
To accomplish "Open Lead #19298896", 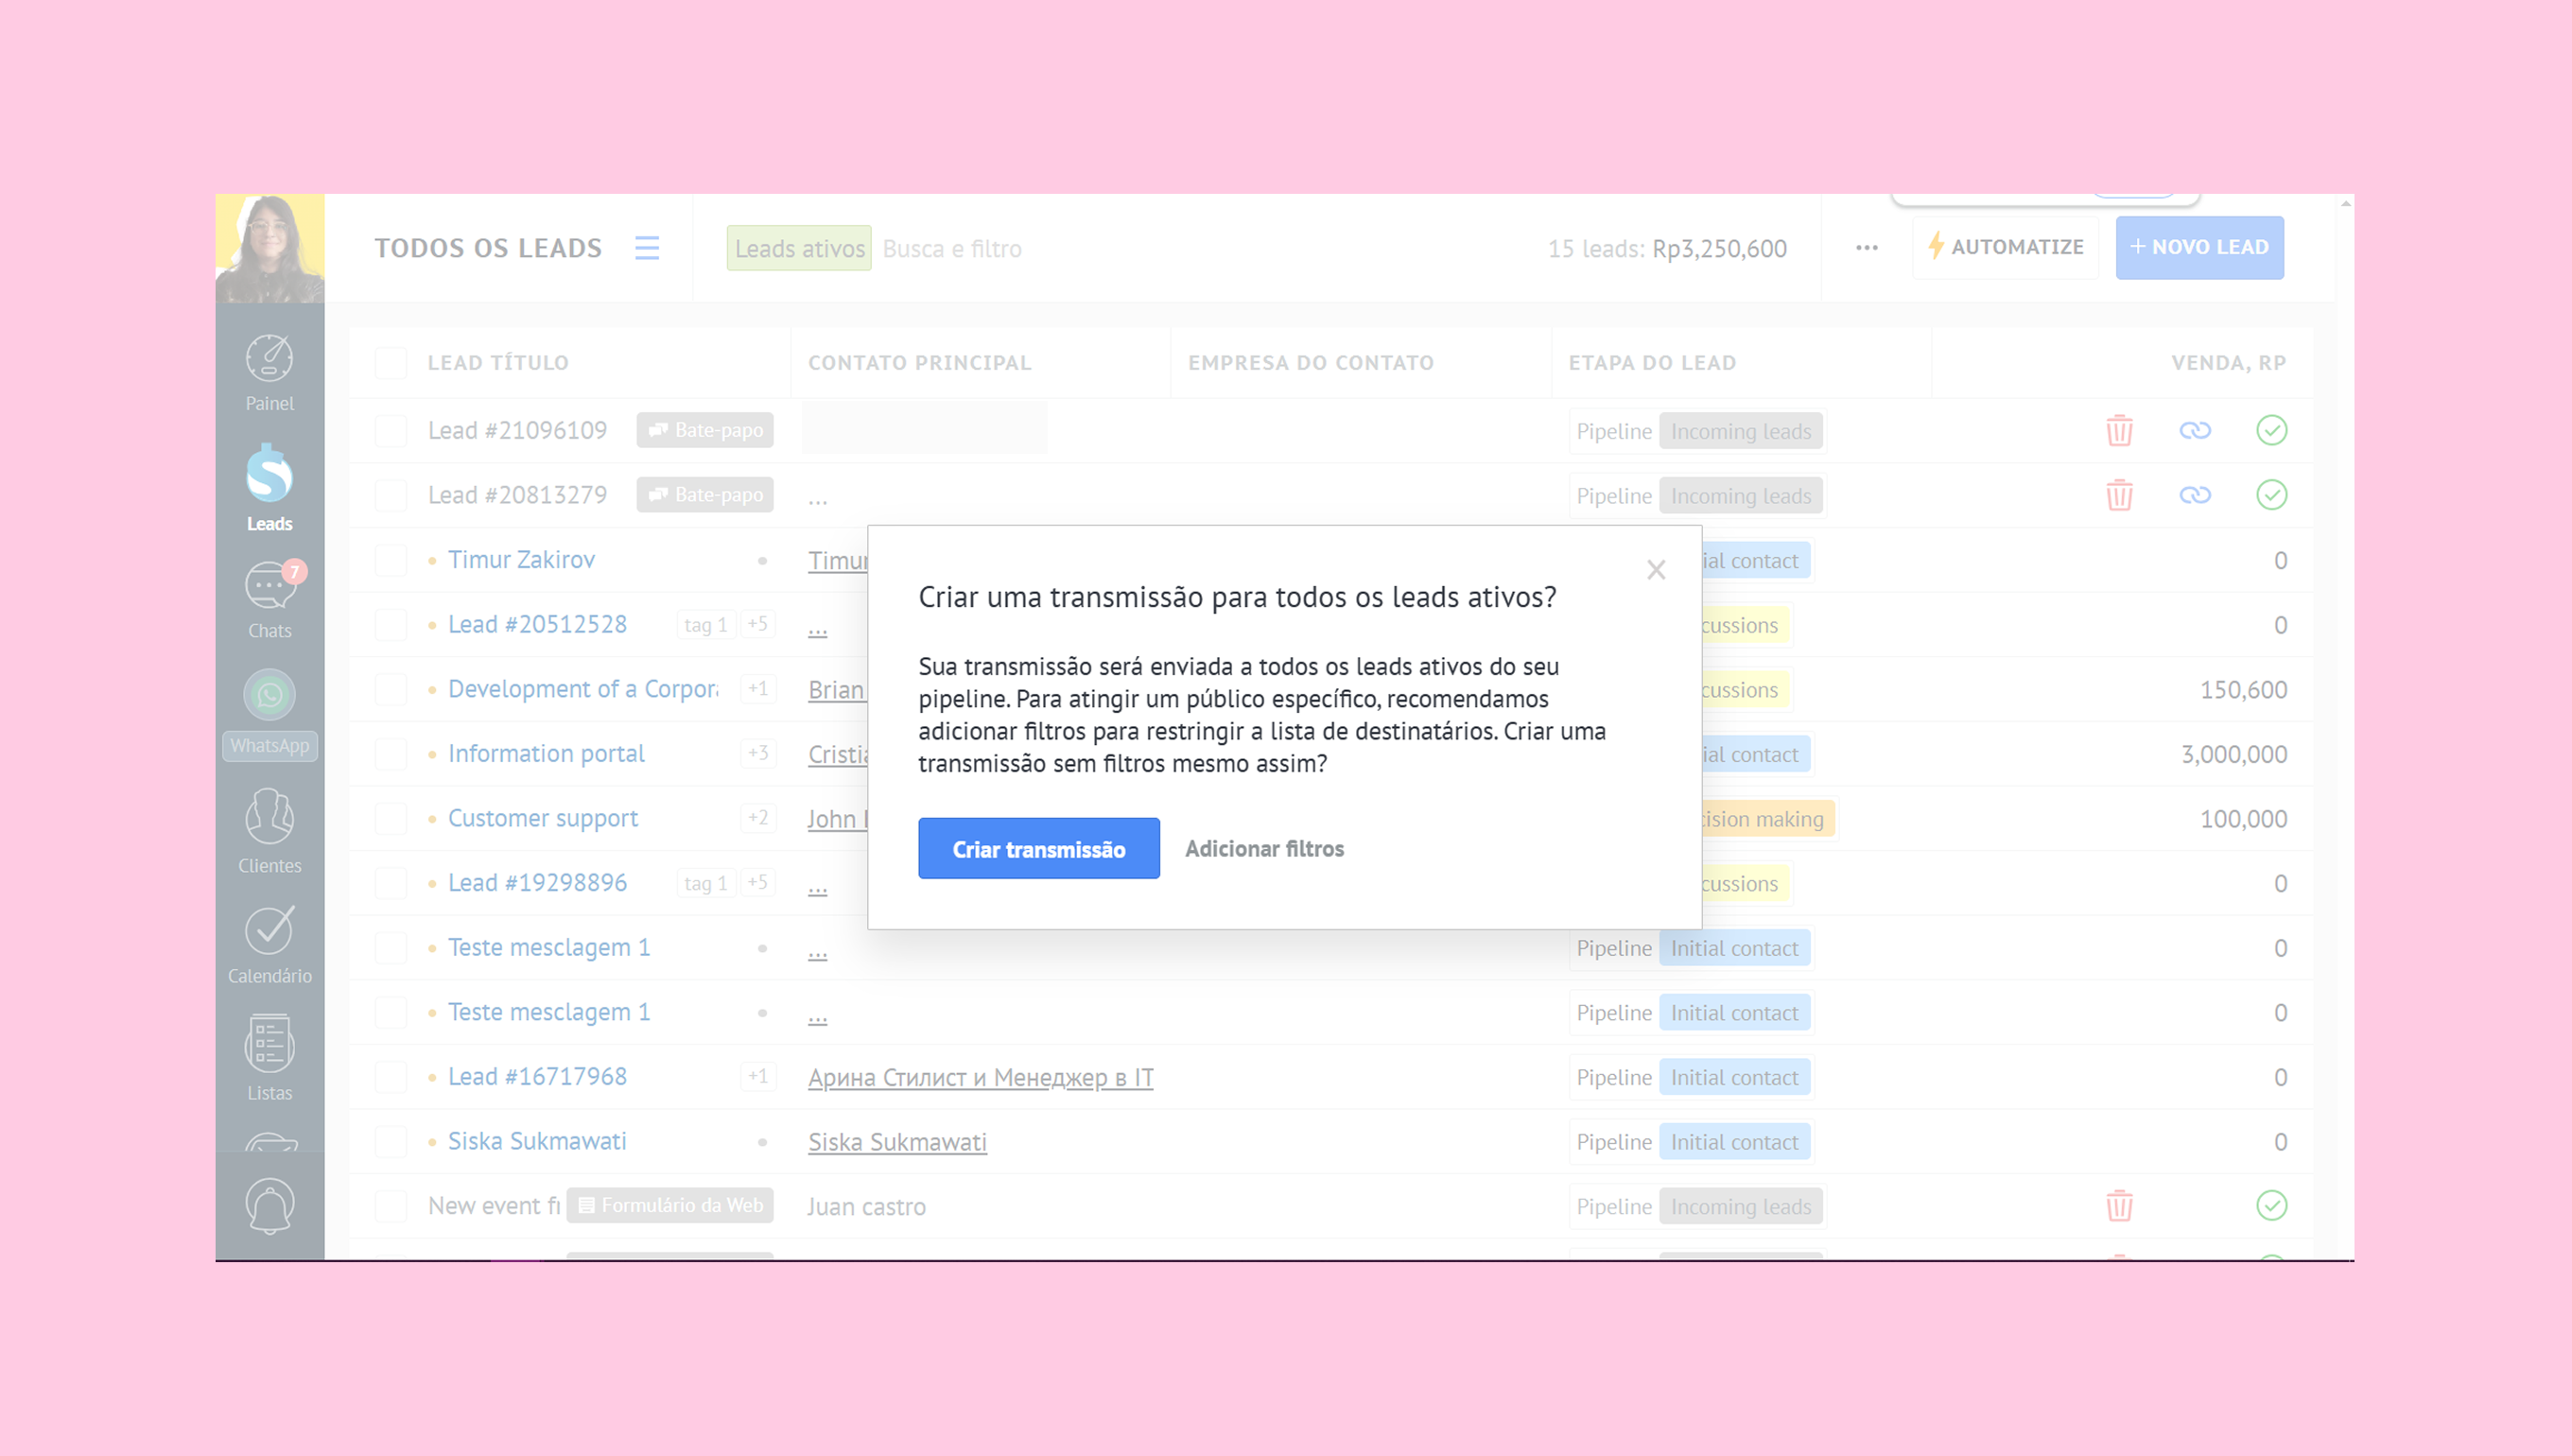I will pyautogui.click(x=537, y=883).
